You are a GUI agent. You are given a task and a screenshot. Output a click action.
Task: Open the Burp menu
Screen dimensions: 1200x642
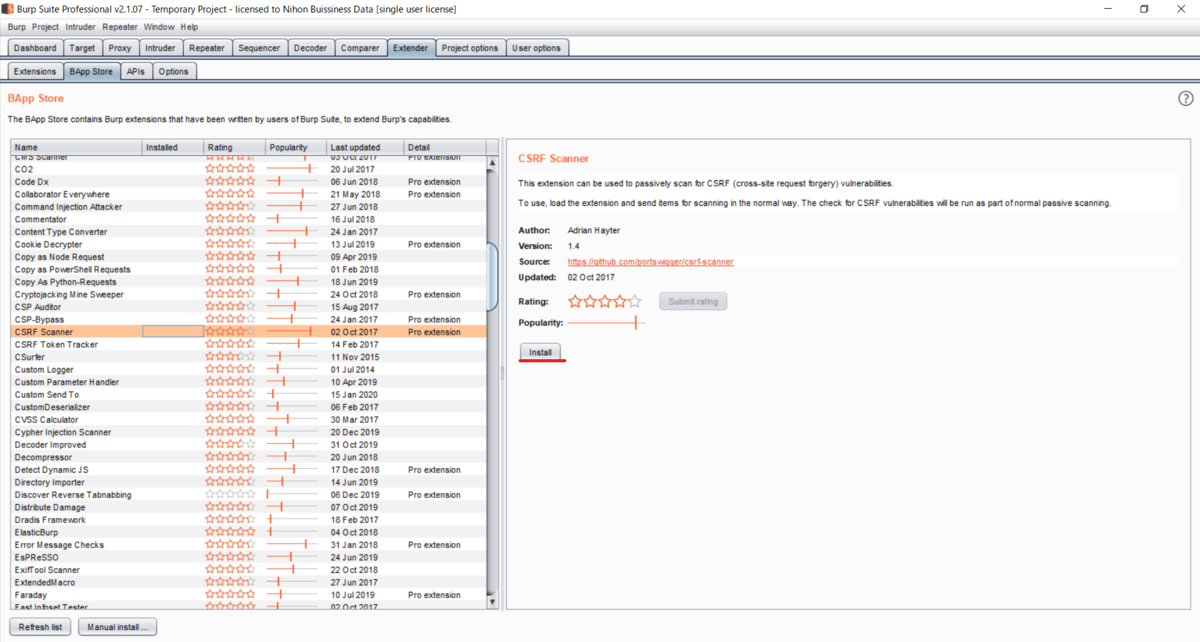[15, 27]
